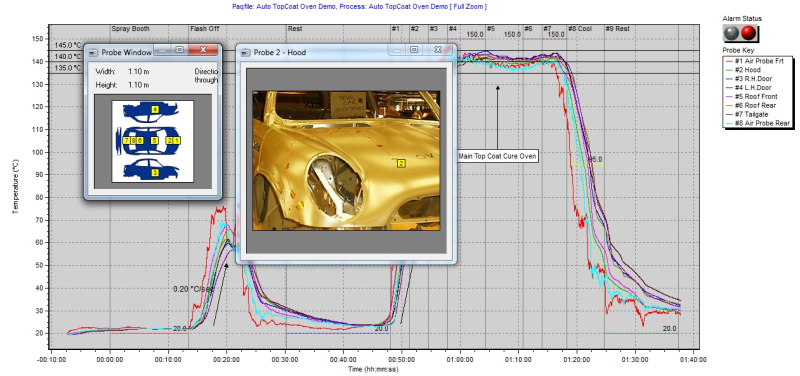The image size is (800, 376).
Task: Click the grey Alarm Status light
Action: (731, 33)
